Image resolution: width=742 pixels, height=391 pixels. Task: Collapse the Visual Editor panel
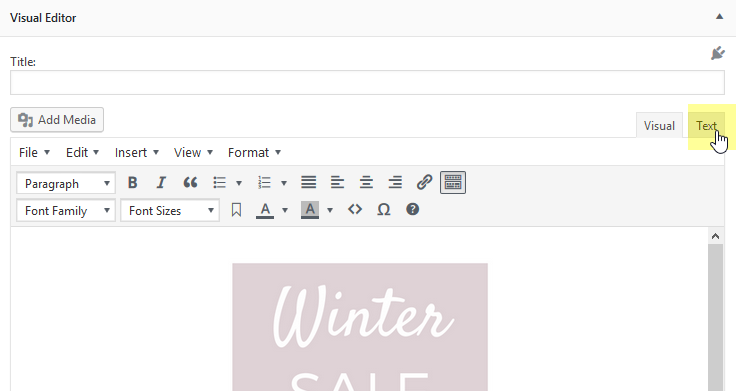coord(719,17)
